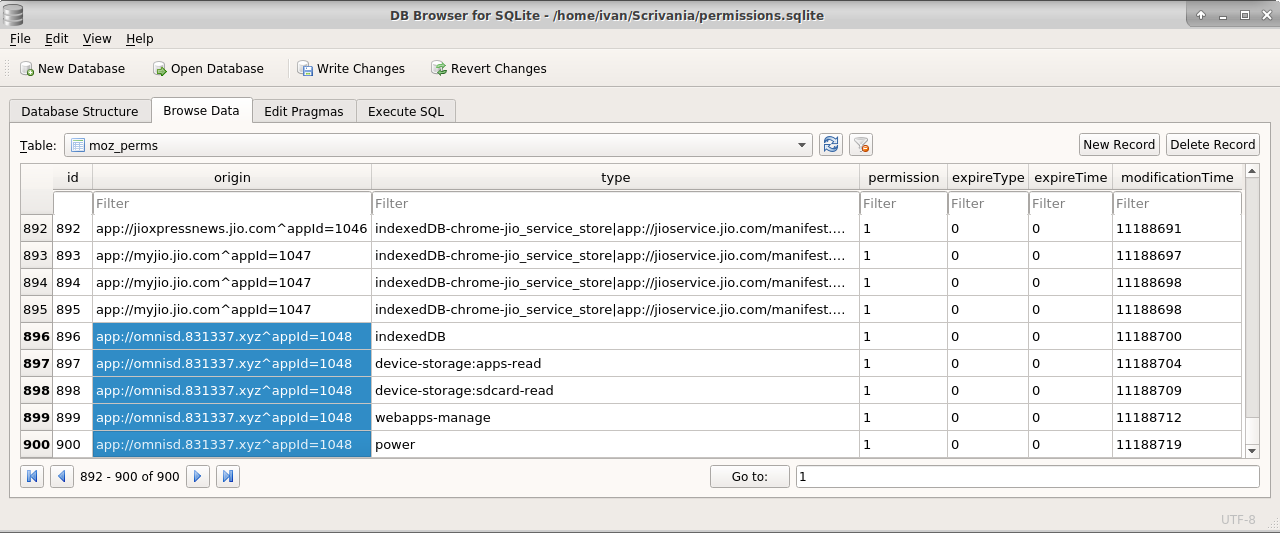
Task: Click the Go to: button
Action: [750, 477]
